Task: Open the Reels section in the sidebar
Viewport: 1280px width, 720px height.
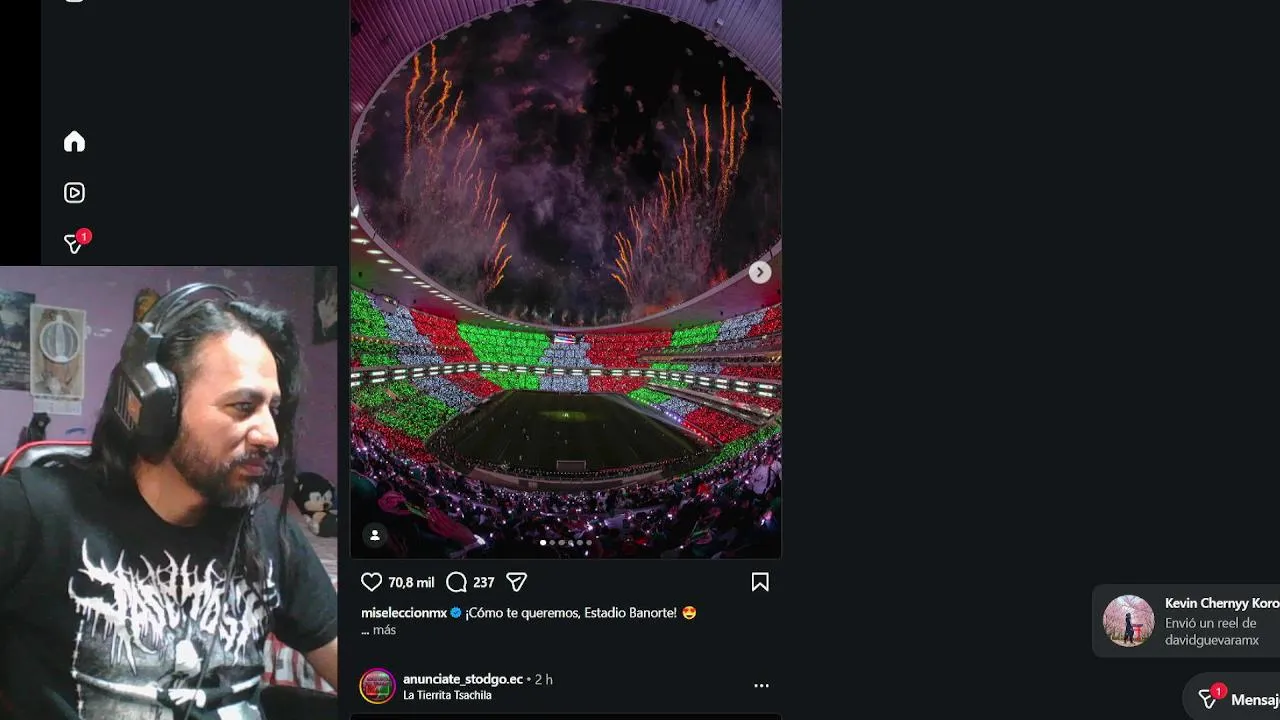Action: [x=74, y=193]
